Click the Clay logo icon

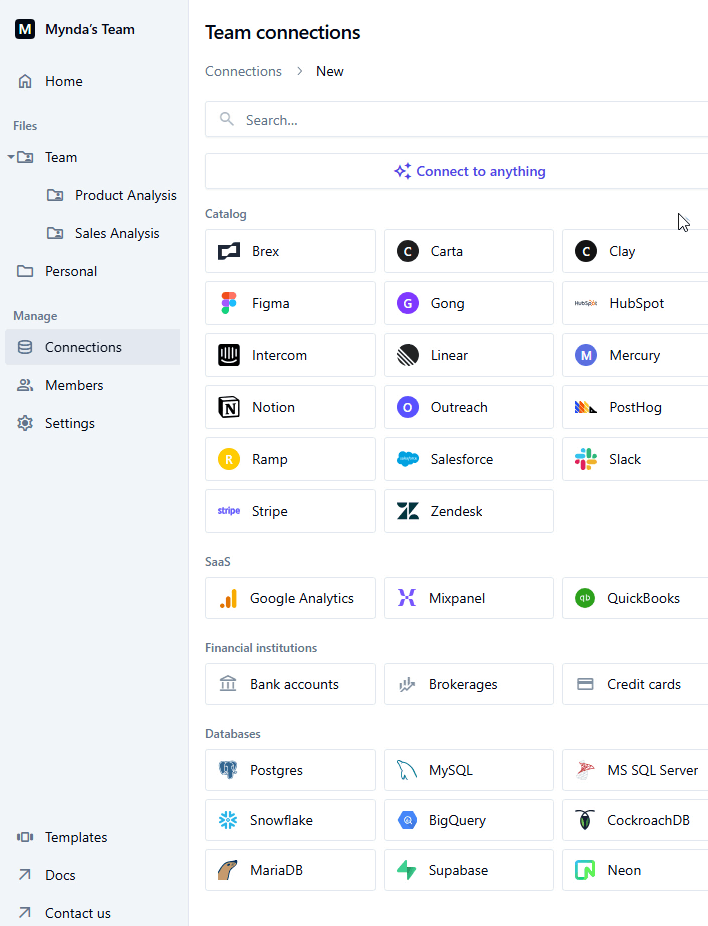(586, 252)
